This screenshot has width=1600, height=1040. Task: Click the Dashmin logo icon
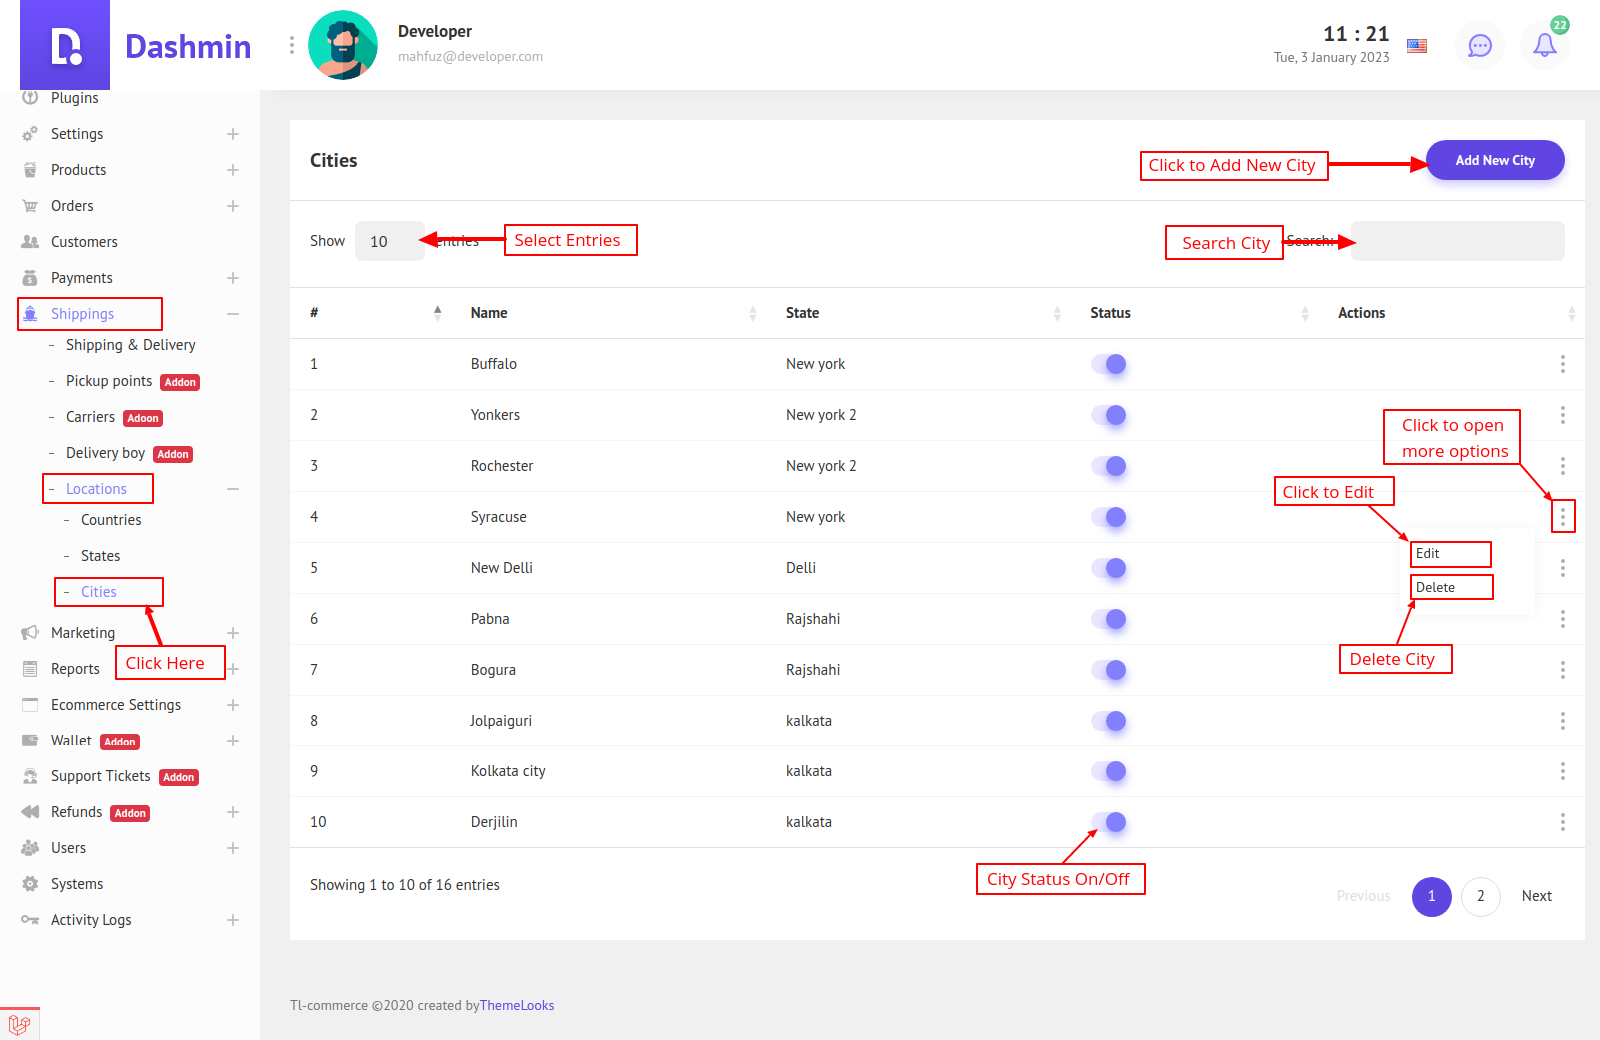tap(65, 46)
